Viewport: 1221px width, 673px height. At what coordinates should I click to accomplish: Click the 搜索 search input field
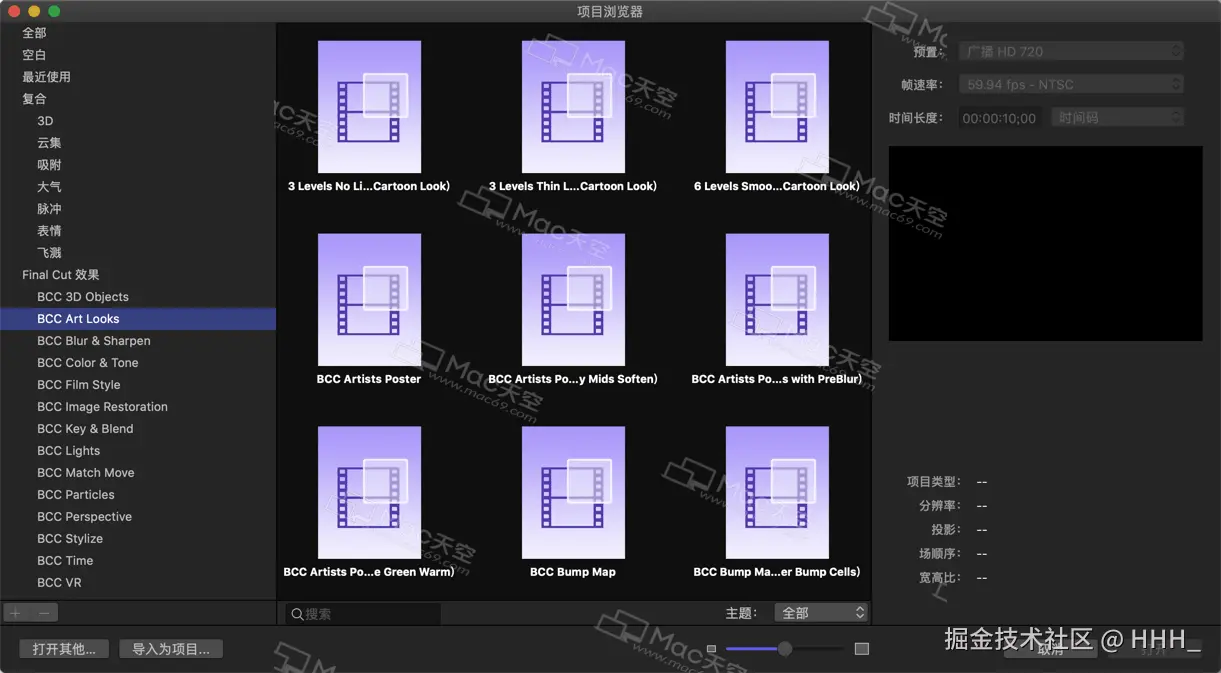coord(362,614)
